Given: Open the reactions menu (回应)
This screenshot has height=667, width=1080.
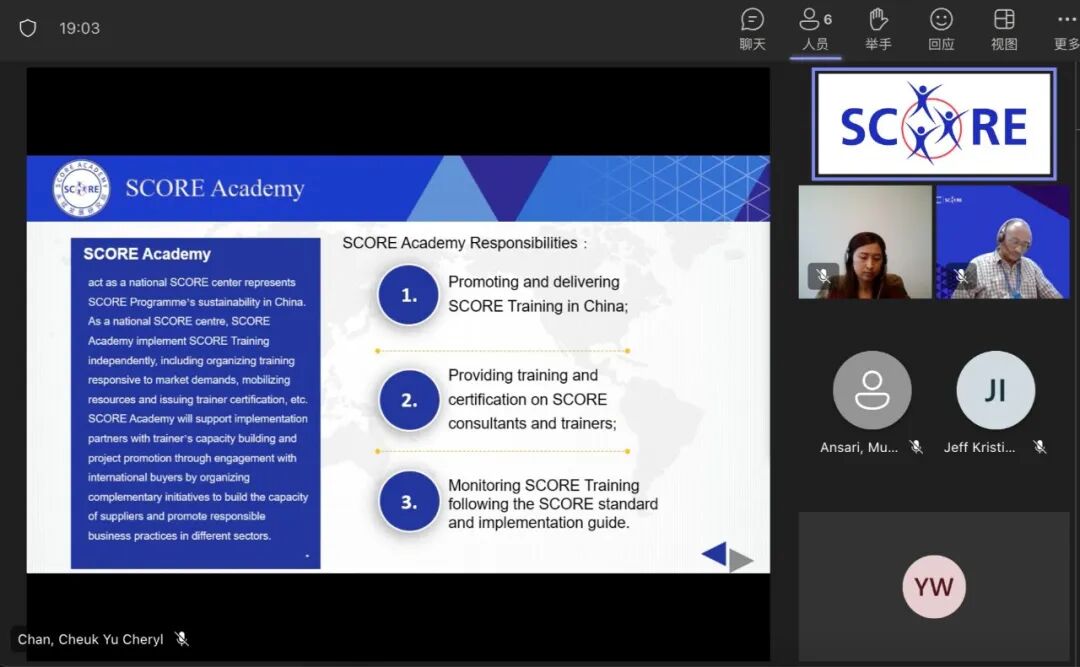Looking at the screenshot, I should coord(941,29).
